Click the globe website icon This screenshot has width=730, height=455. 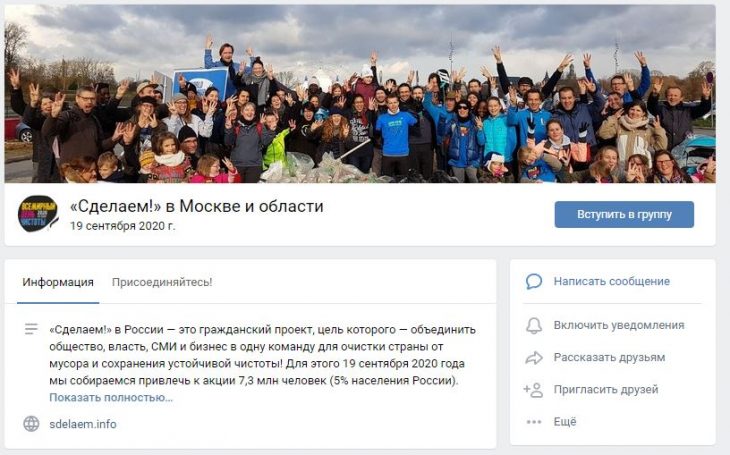[x=31, y=424]
